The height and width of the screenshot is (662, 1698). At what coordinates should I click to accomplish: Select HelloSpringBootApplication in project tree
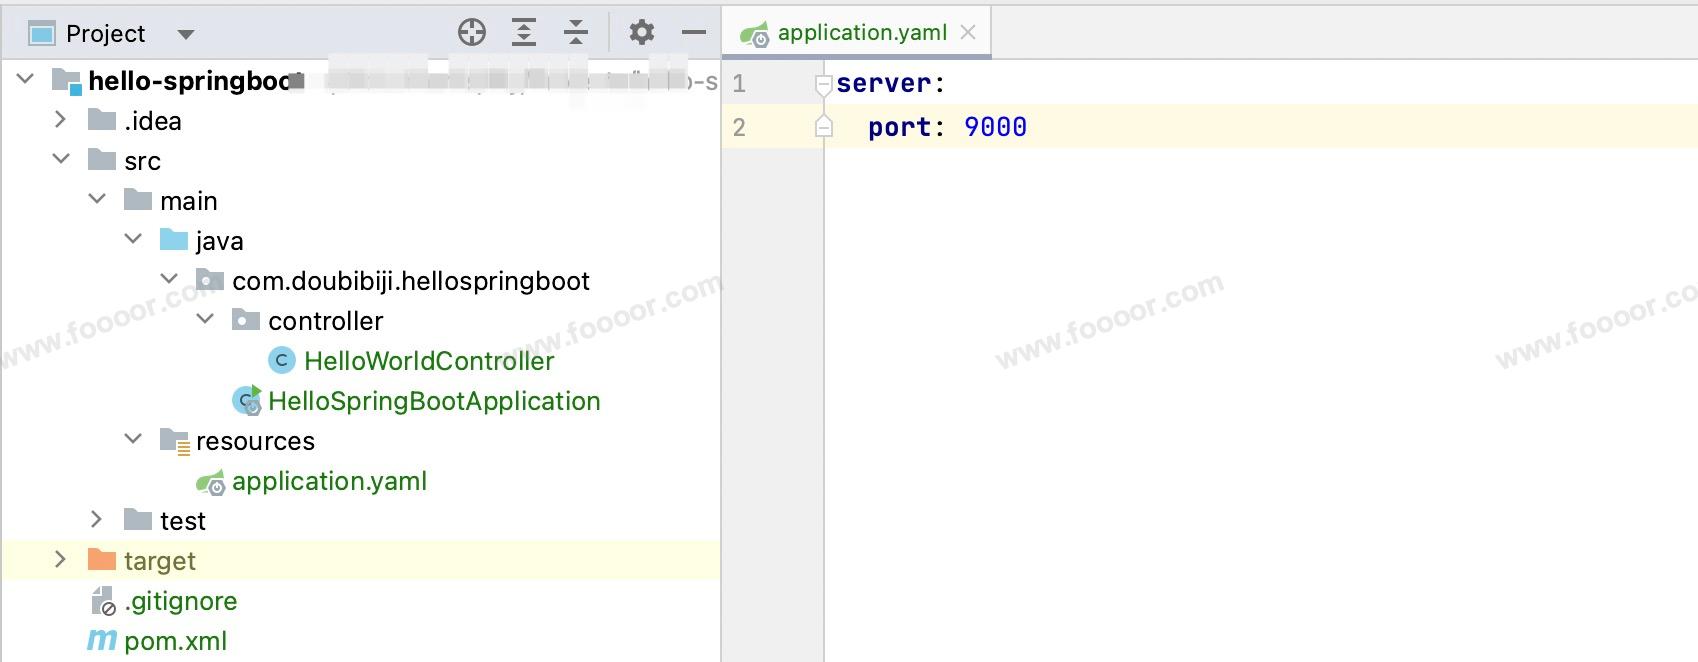(434, 401)
